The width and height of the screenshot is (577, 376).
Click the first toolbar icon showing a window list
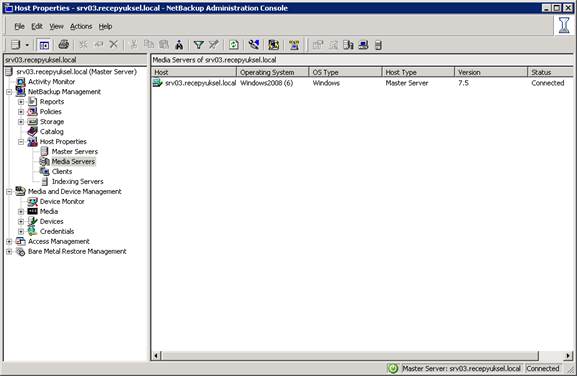(15, 45)
